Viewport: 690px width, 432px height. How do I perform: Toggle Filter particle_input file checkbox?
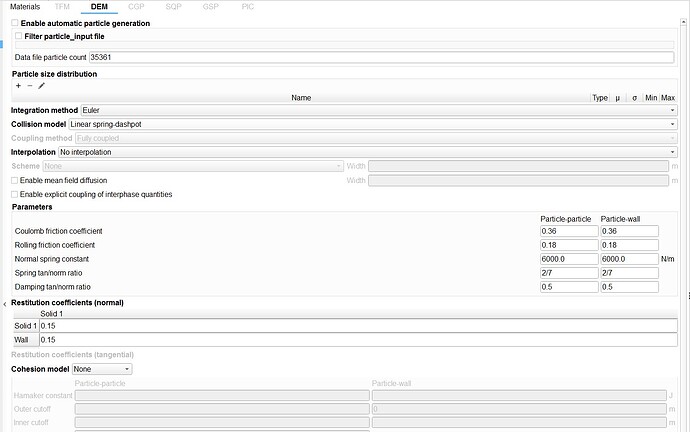coord(18,36)
